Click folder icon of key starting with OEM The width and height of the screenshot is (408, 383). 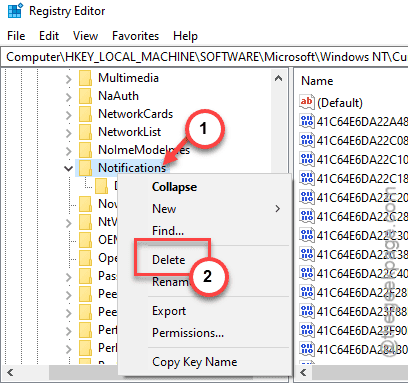tap(85, 239)
